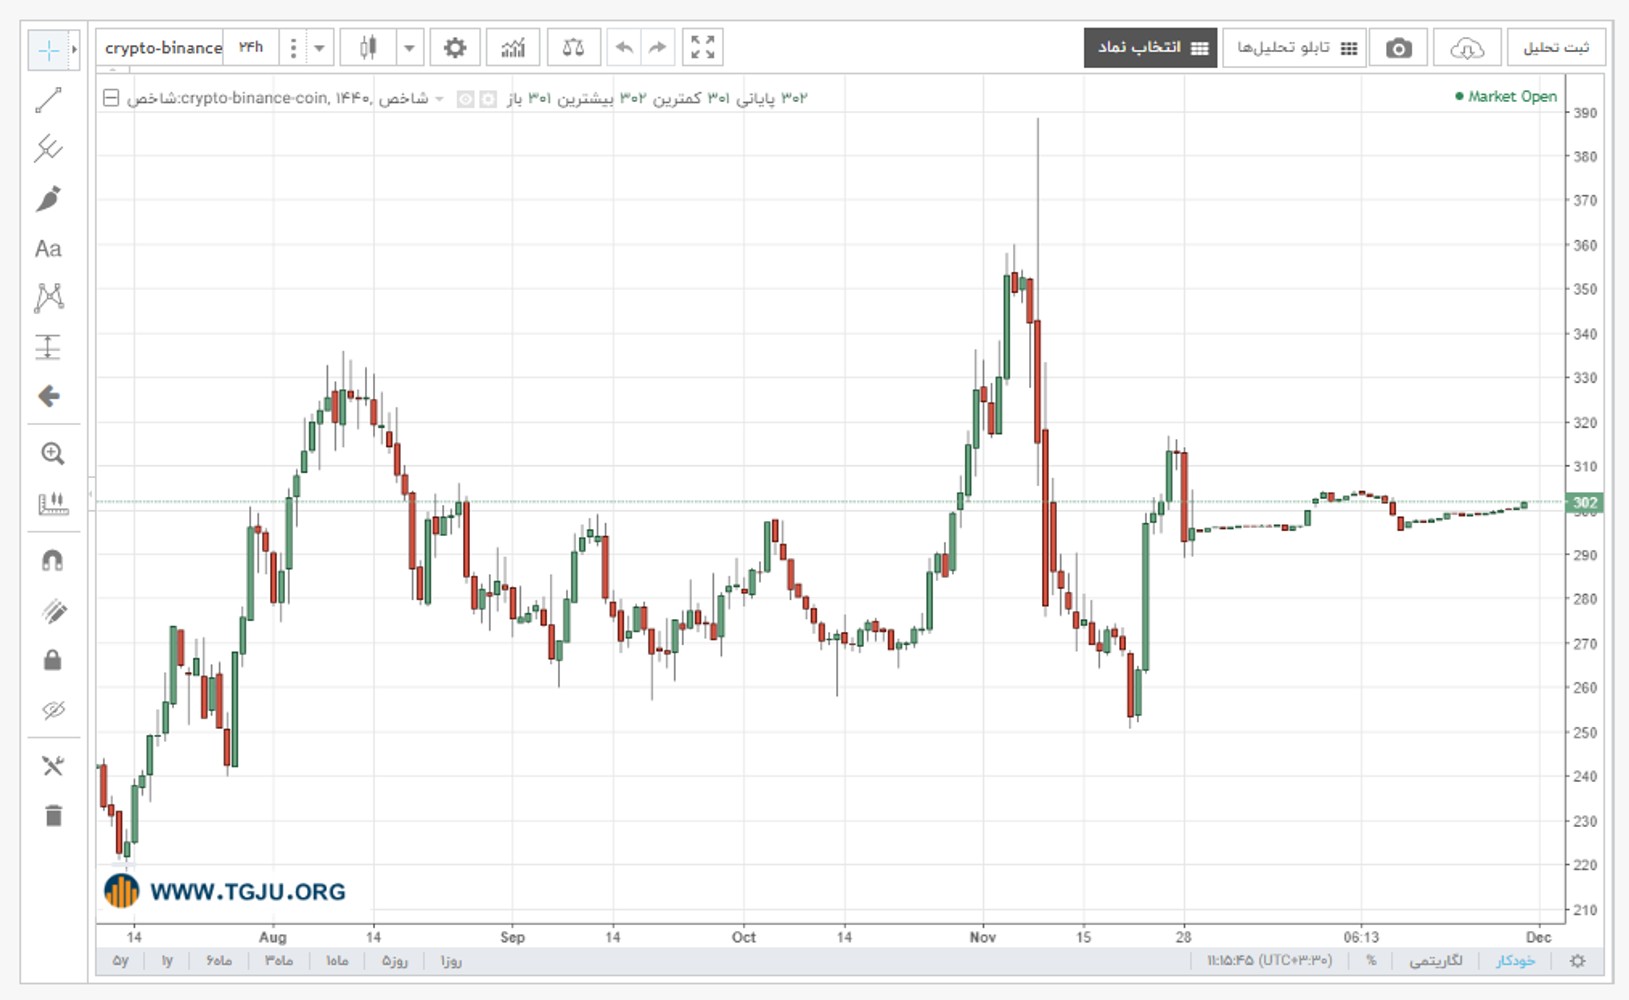Redo the chart action
The image size is (1629, 1000).
[x=657, y=47]
